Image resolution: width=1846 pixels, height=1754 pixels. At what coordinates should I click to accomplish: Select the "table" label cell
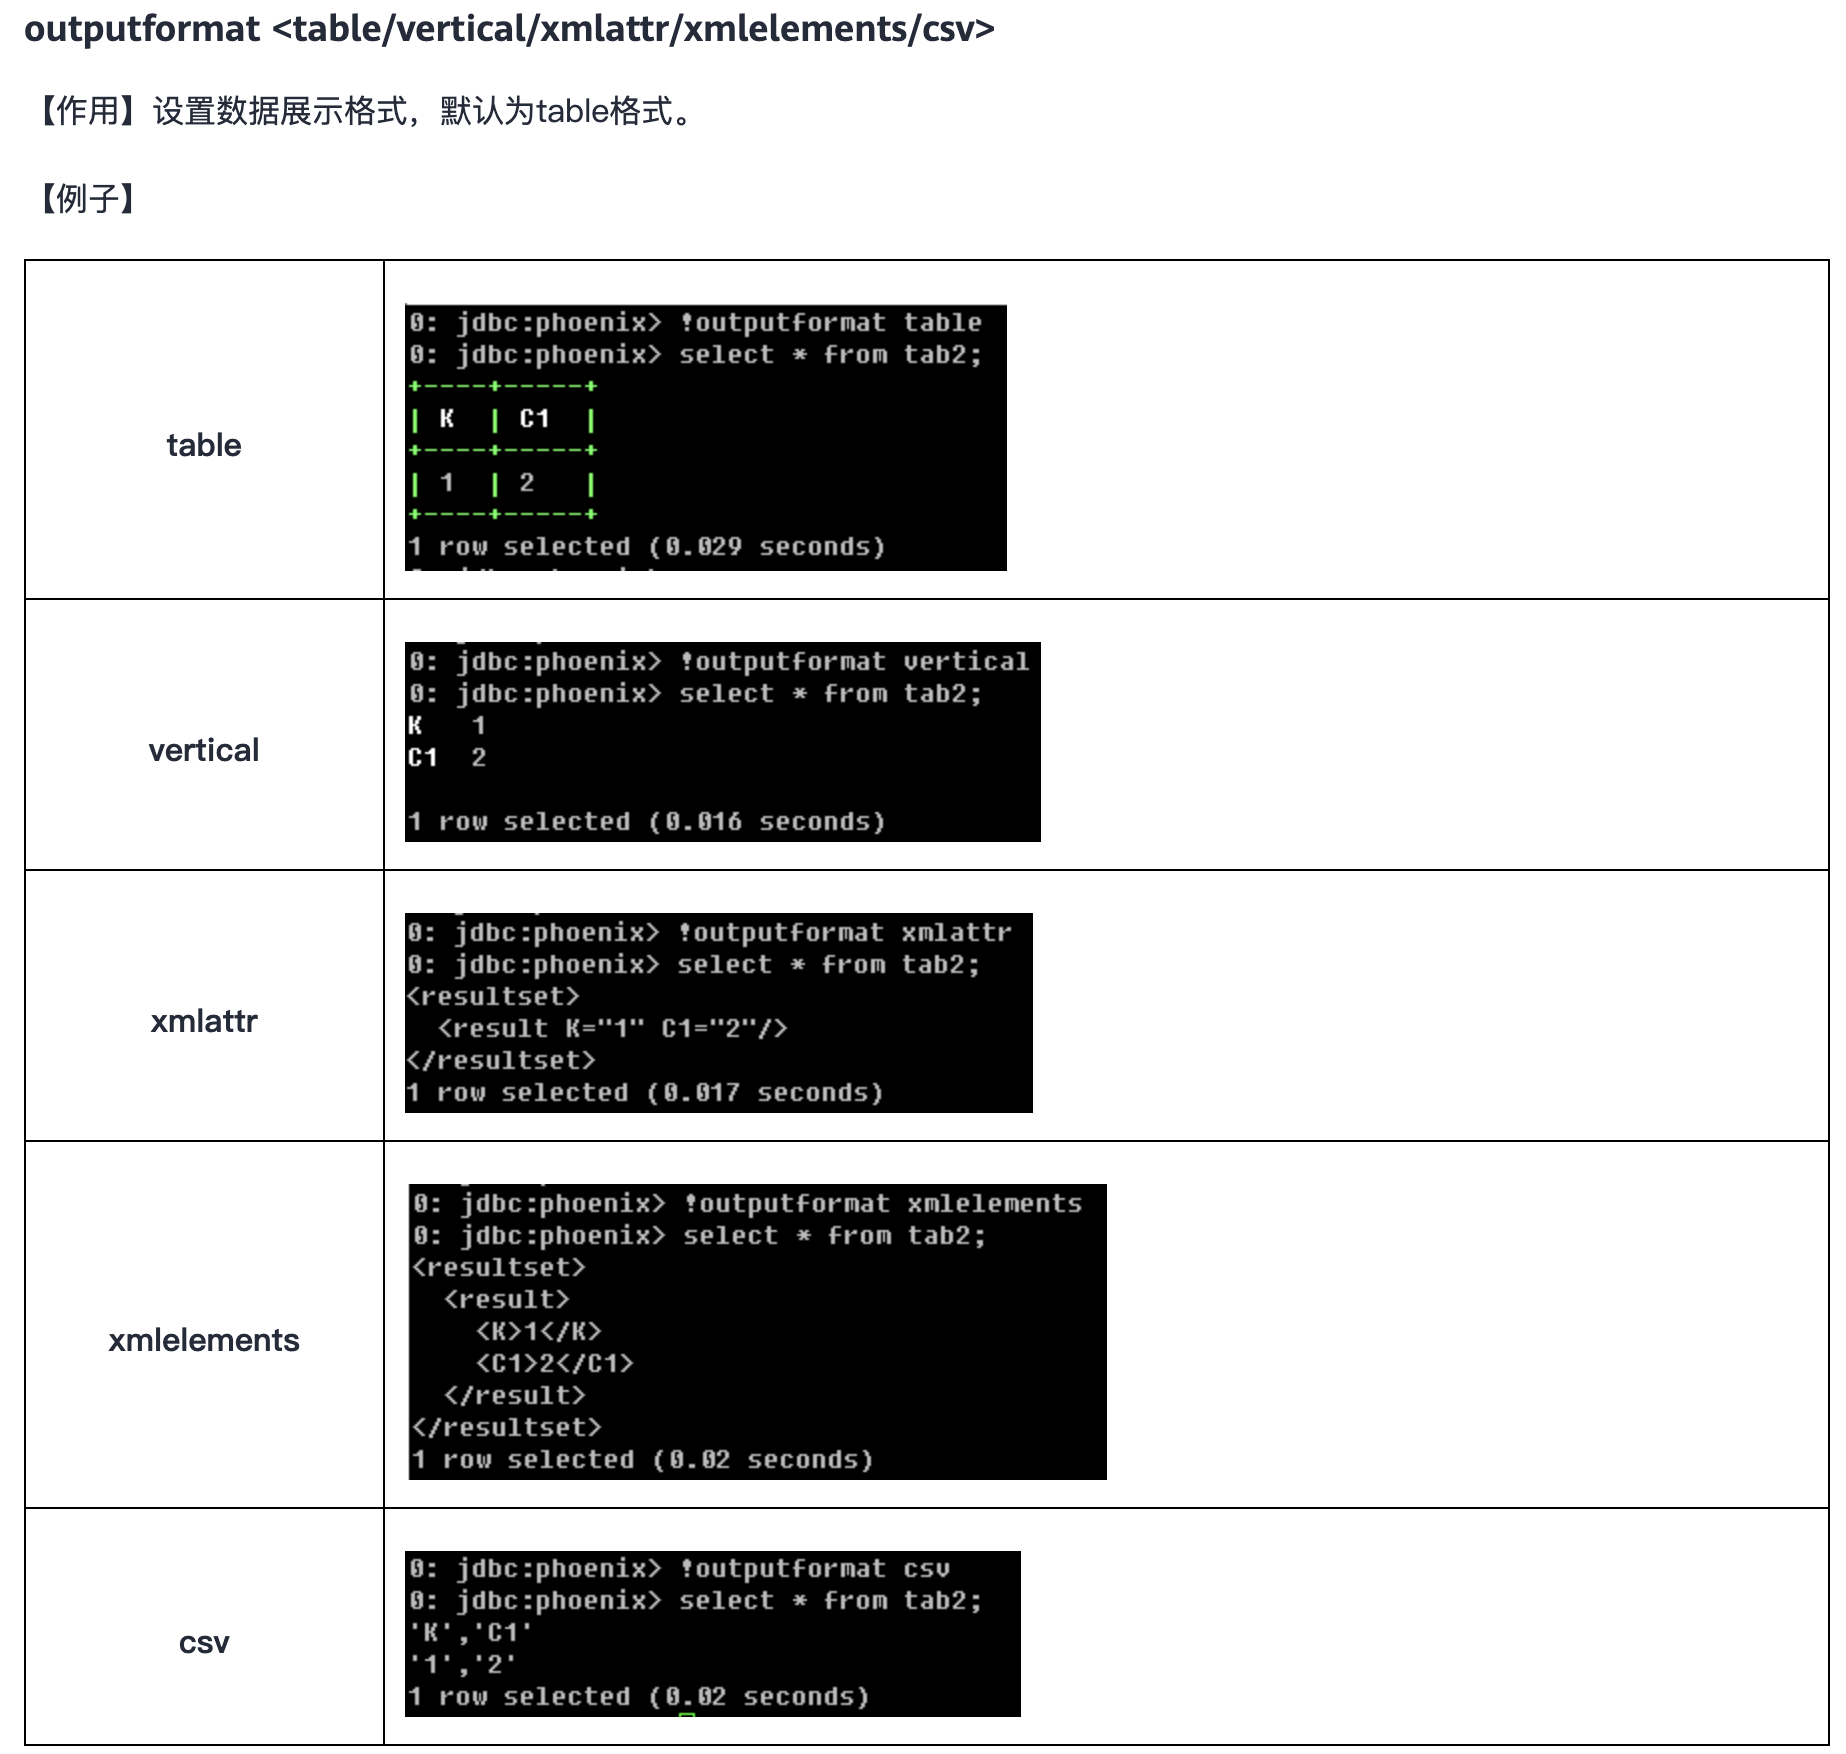tap(204, 445)
